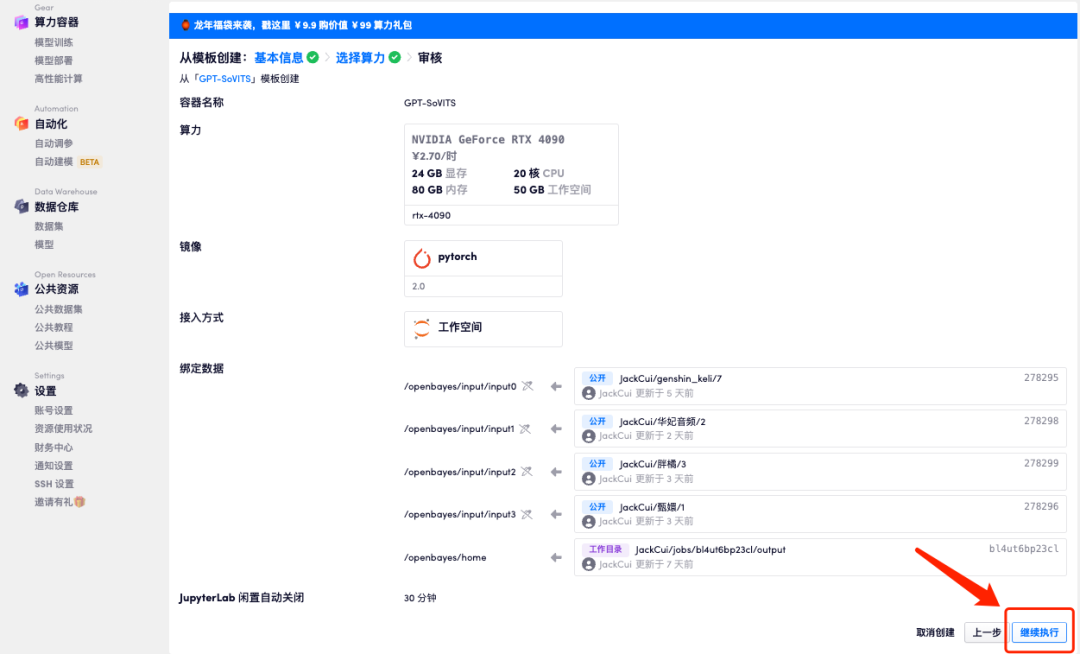
Task: Click the 工作目录 badge
Action: (x=605, y=549)
